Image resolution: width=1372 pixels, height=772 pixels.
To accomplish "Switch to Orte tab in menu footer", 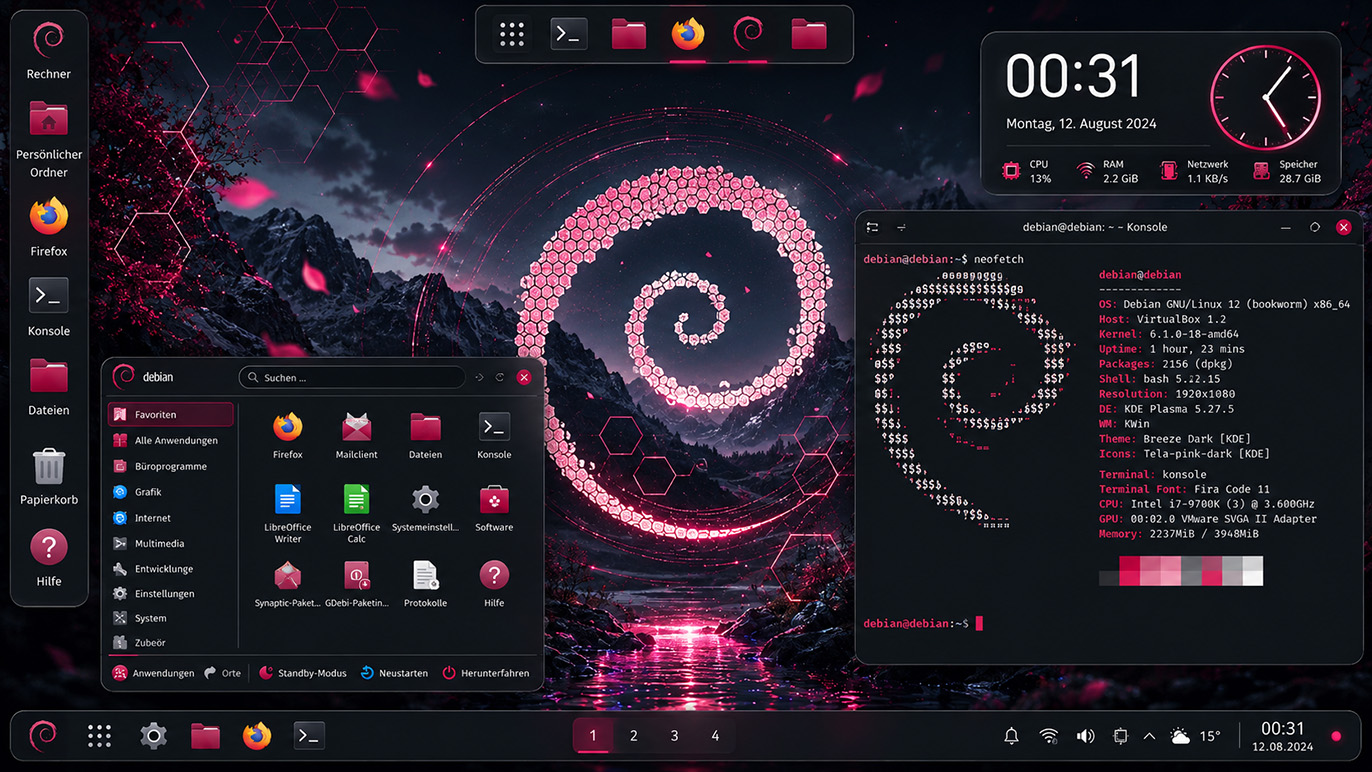I will pos(223,673).
